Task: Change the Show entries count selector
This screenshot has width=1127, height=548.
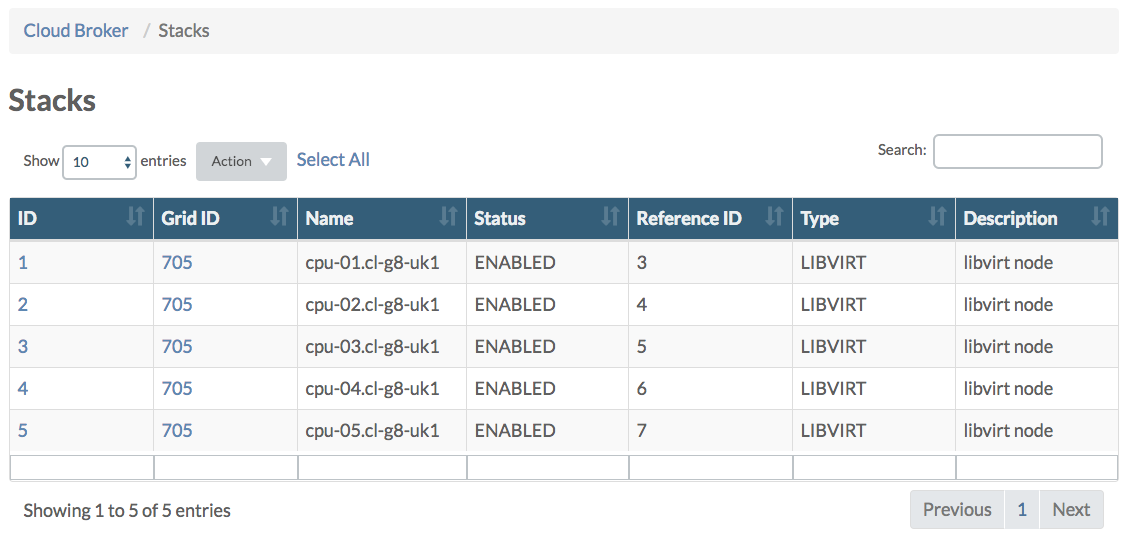Action: click(x=99, y=162)
